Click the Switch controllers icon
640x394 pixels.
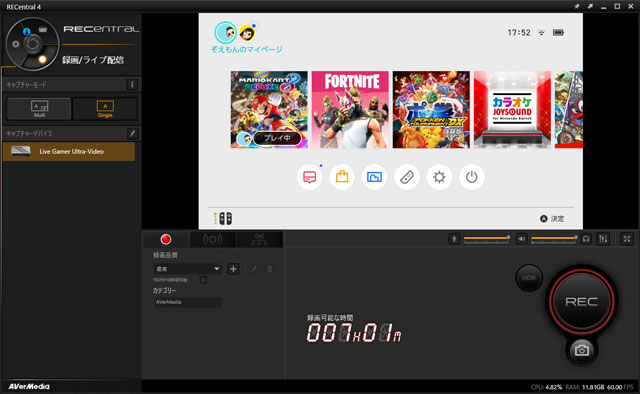click(407, 177)
